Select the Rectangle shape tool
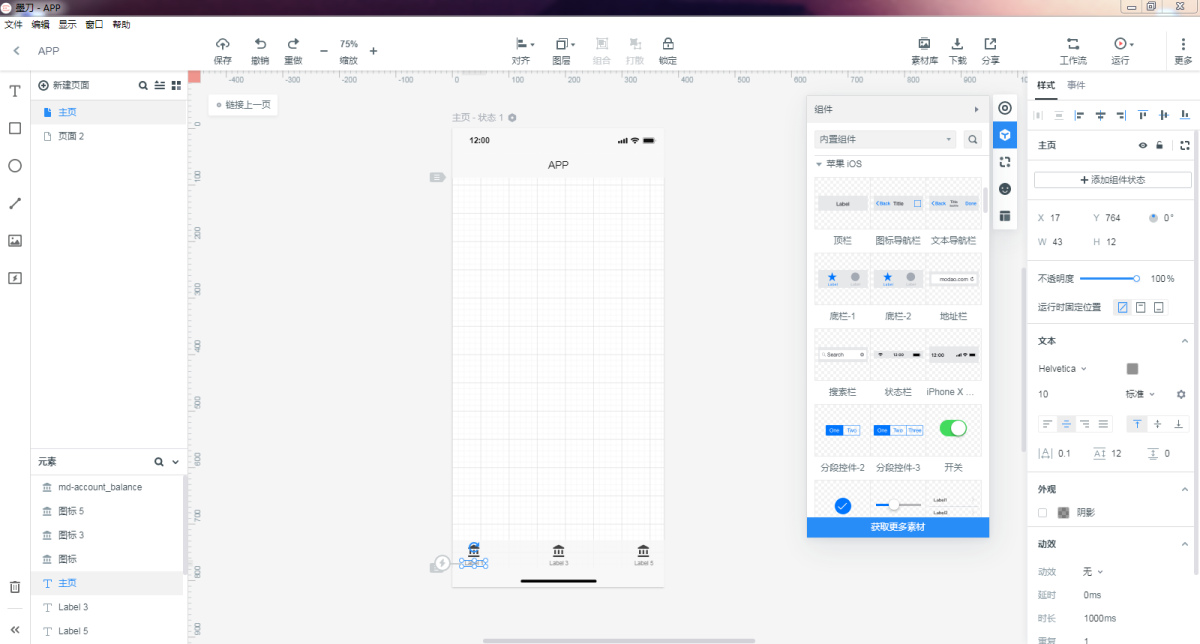 pos(15,128)
